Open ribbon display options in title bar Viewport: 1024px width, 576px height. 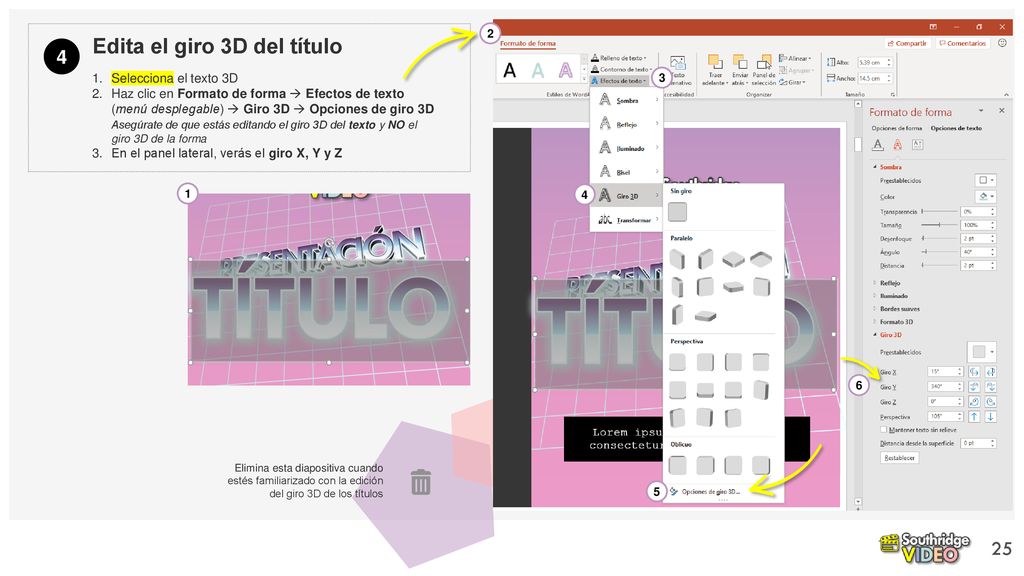[x=933, y=27]
